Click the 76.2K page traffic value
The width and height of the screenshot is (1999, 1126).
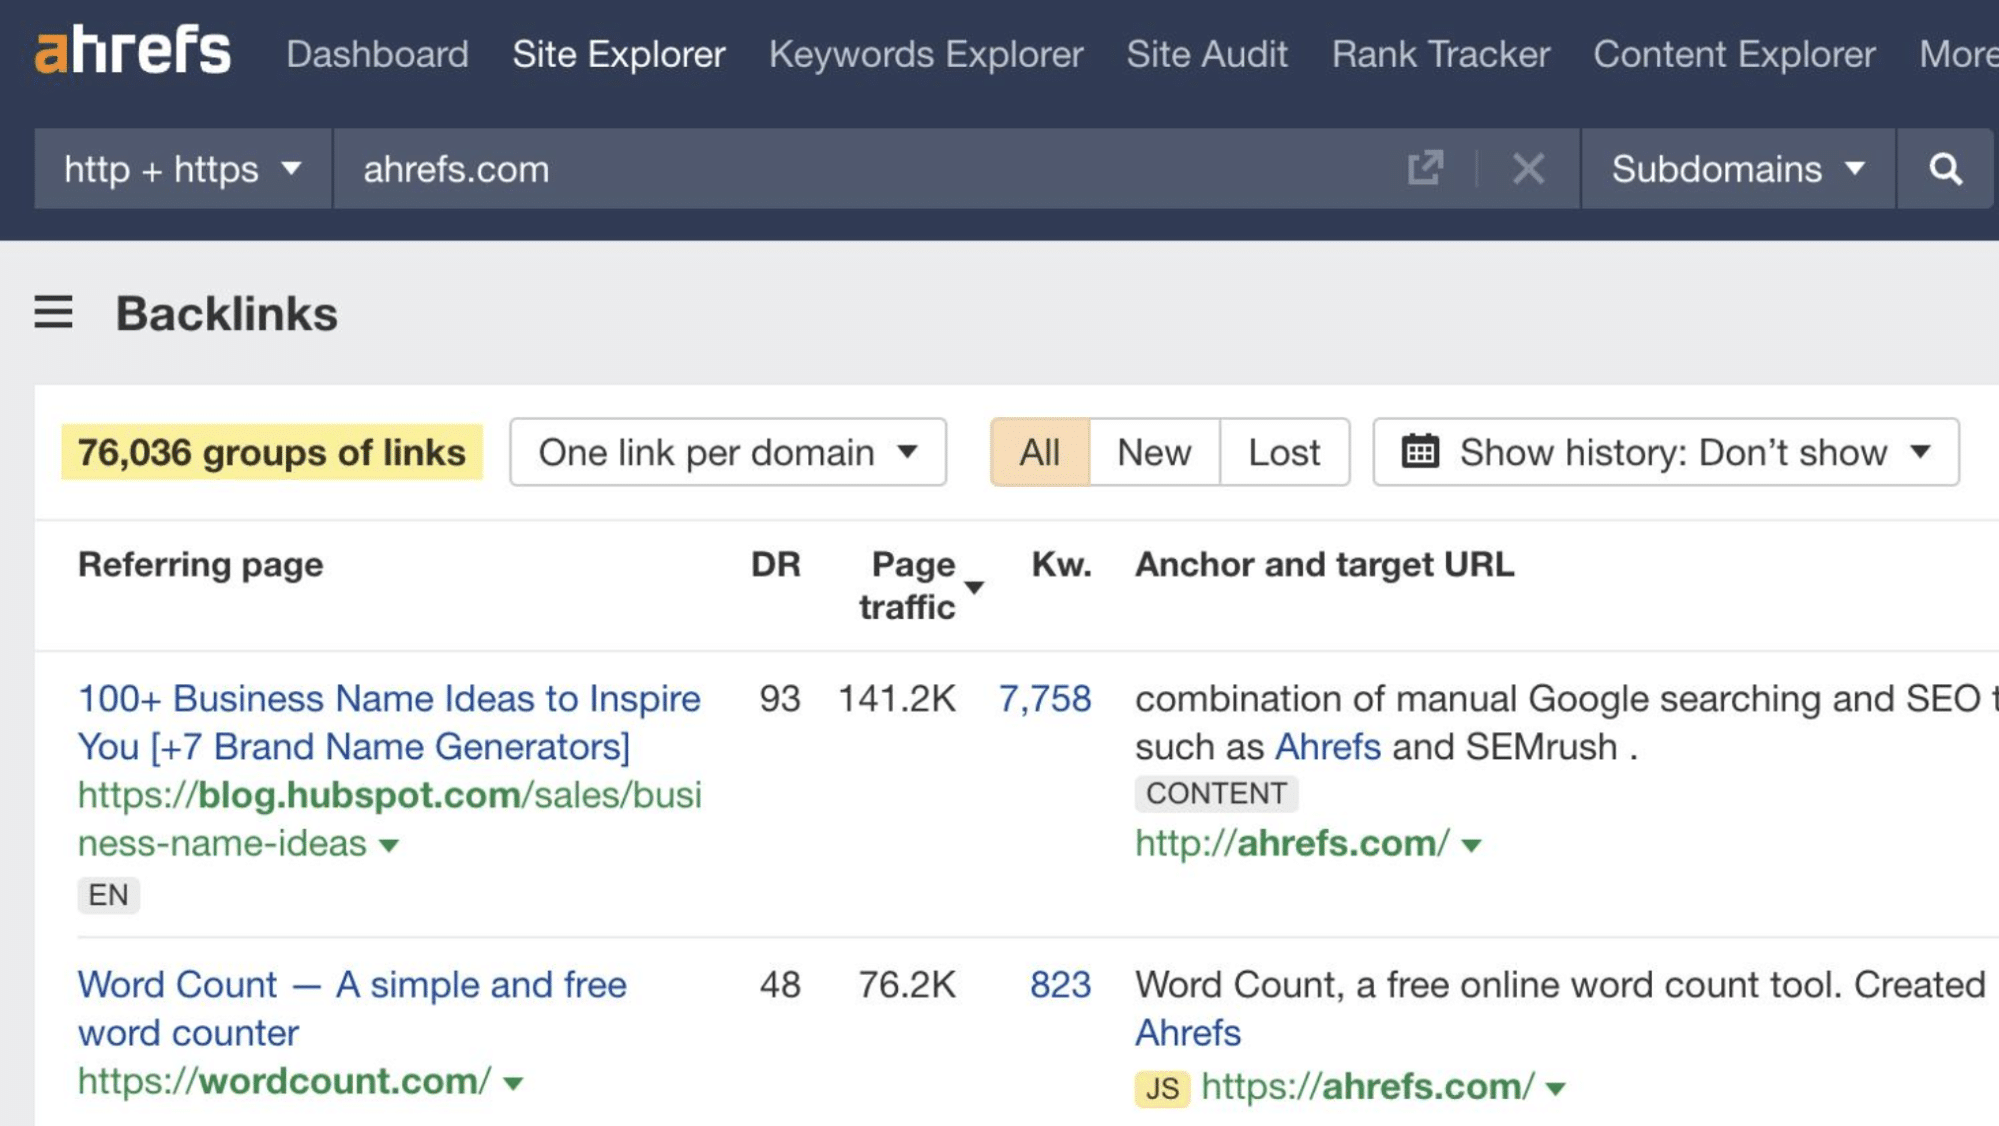(907, 985)
